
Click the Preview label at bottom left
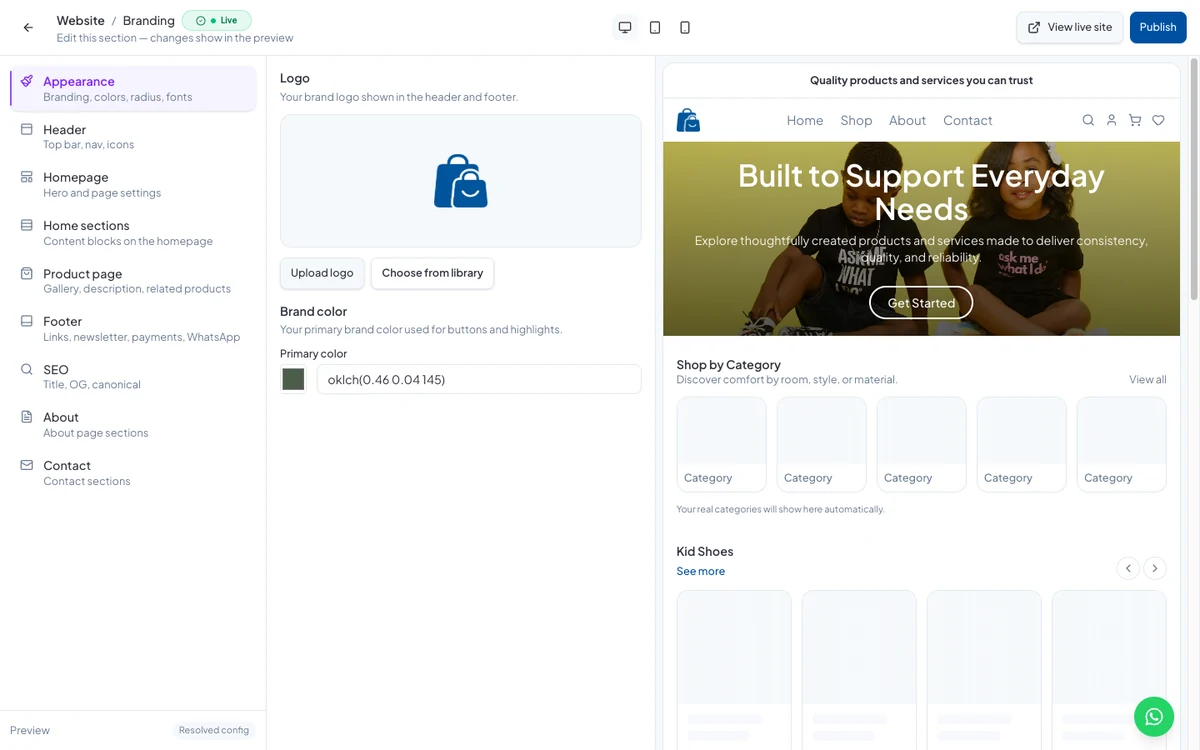[x=30, y=730]
